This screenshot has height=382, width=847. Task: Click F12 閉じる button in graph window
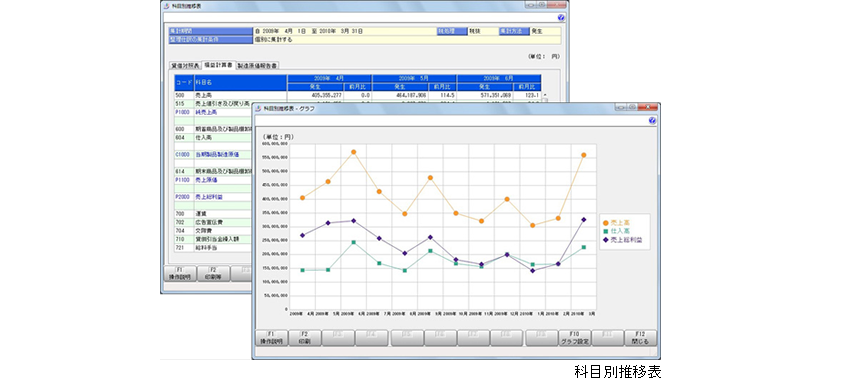coord(641,338)
